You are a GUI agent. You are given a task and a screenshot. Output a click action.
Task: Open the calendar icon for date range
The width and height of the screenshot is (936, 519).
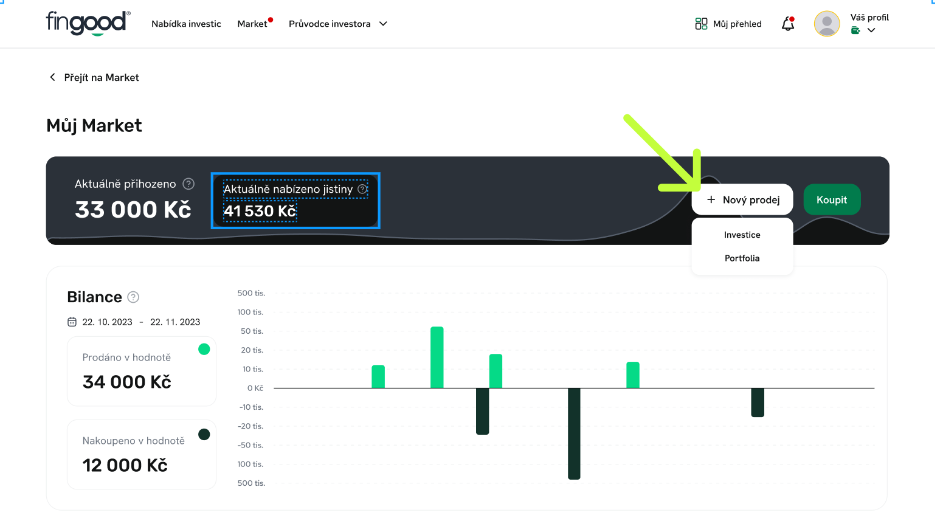coord(72,322)
